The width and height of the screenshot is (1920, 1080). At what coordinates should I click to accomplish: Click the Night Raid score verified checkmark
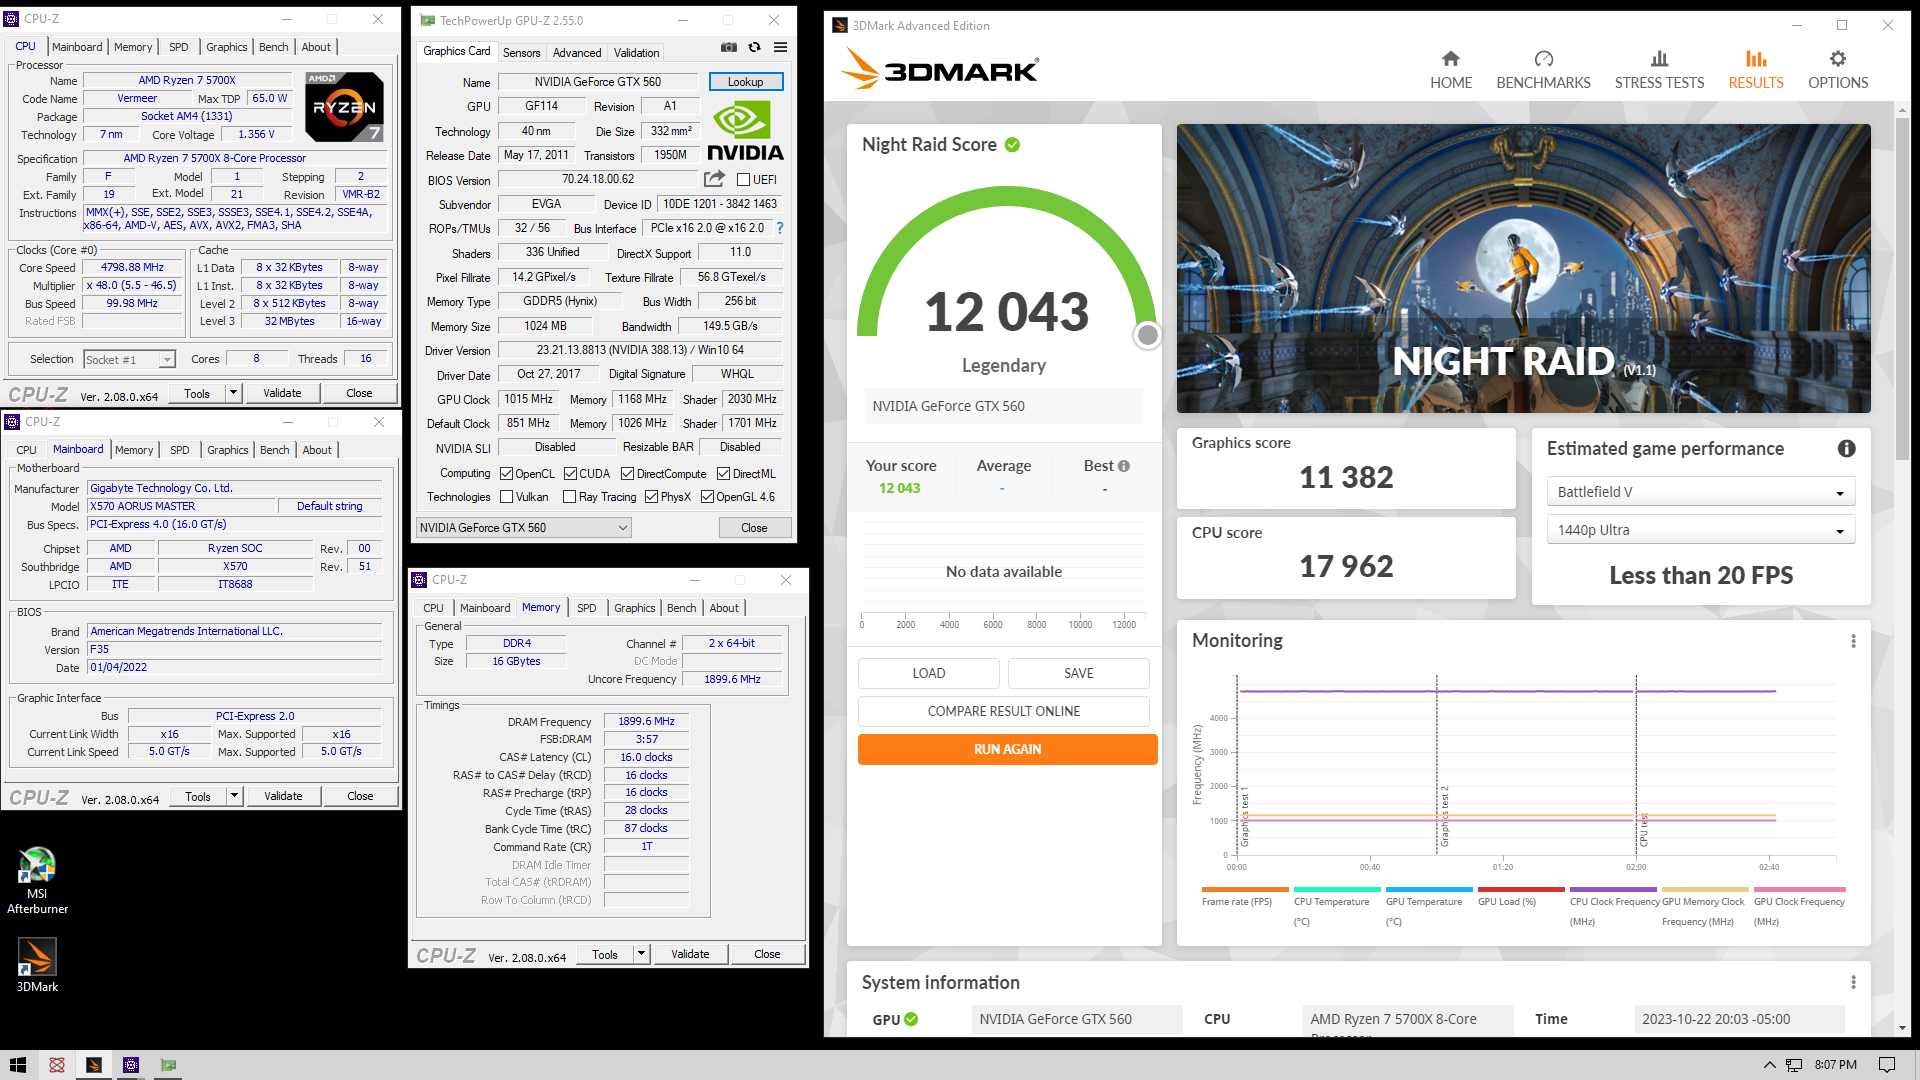[1012, 145]
